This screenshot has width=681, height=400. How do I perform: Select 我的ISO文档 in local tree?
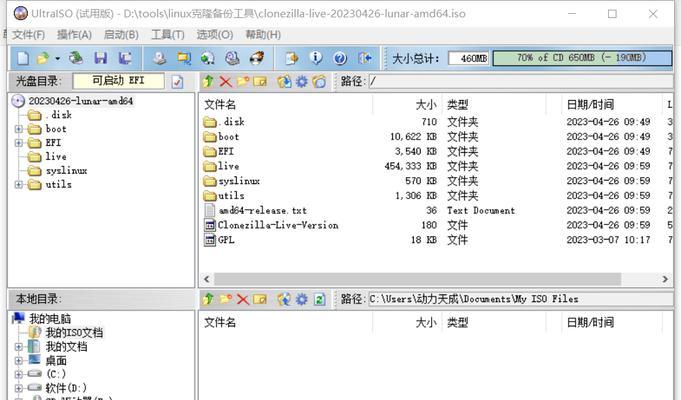[x=74, y=333]
